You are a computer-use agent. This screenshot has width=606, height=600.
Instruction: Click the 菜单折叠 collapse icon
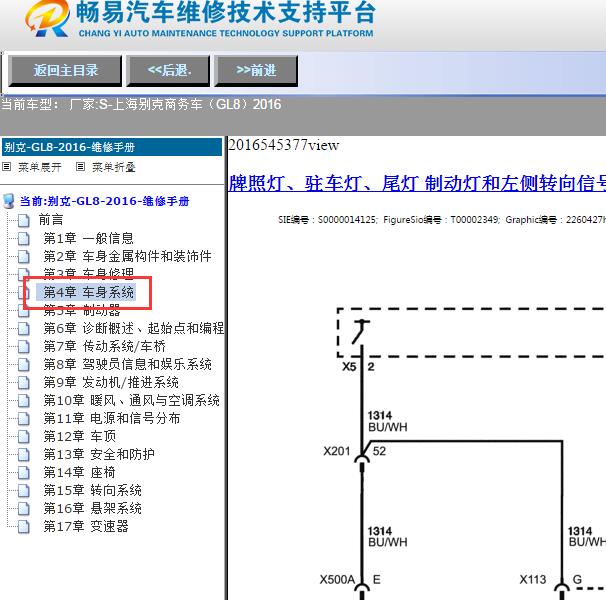80,167
